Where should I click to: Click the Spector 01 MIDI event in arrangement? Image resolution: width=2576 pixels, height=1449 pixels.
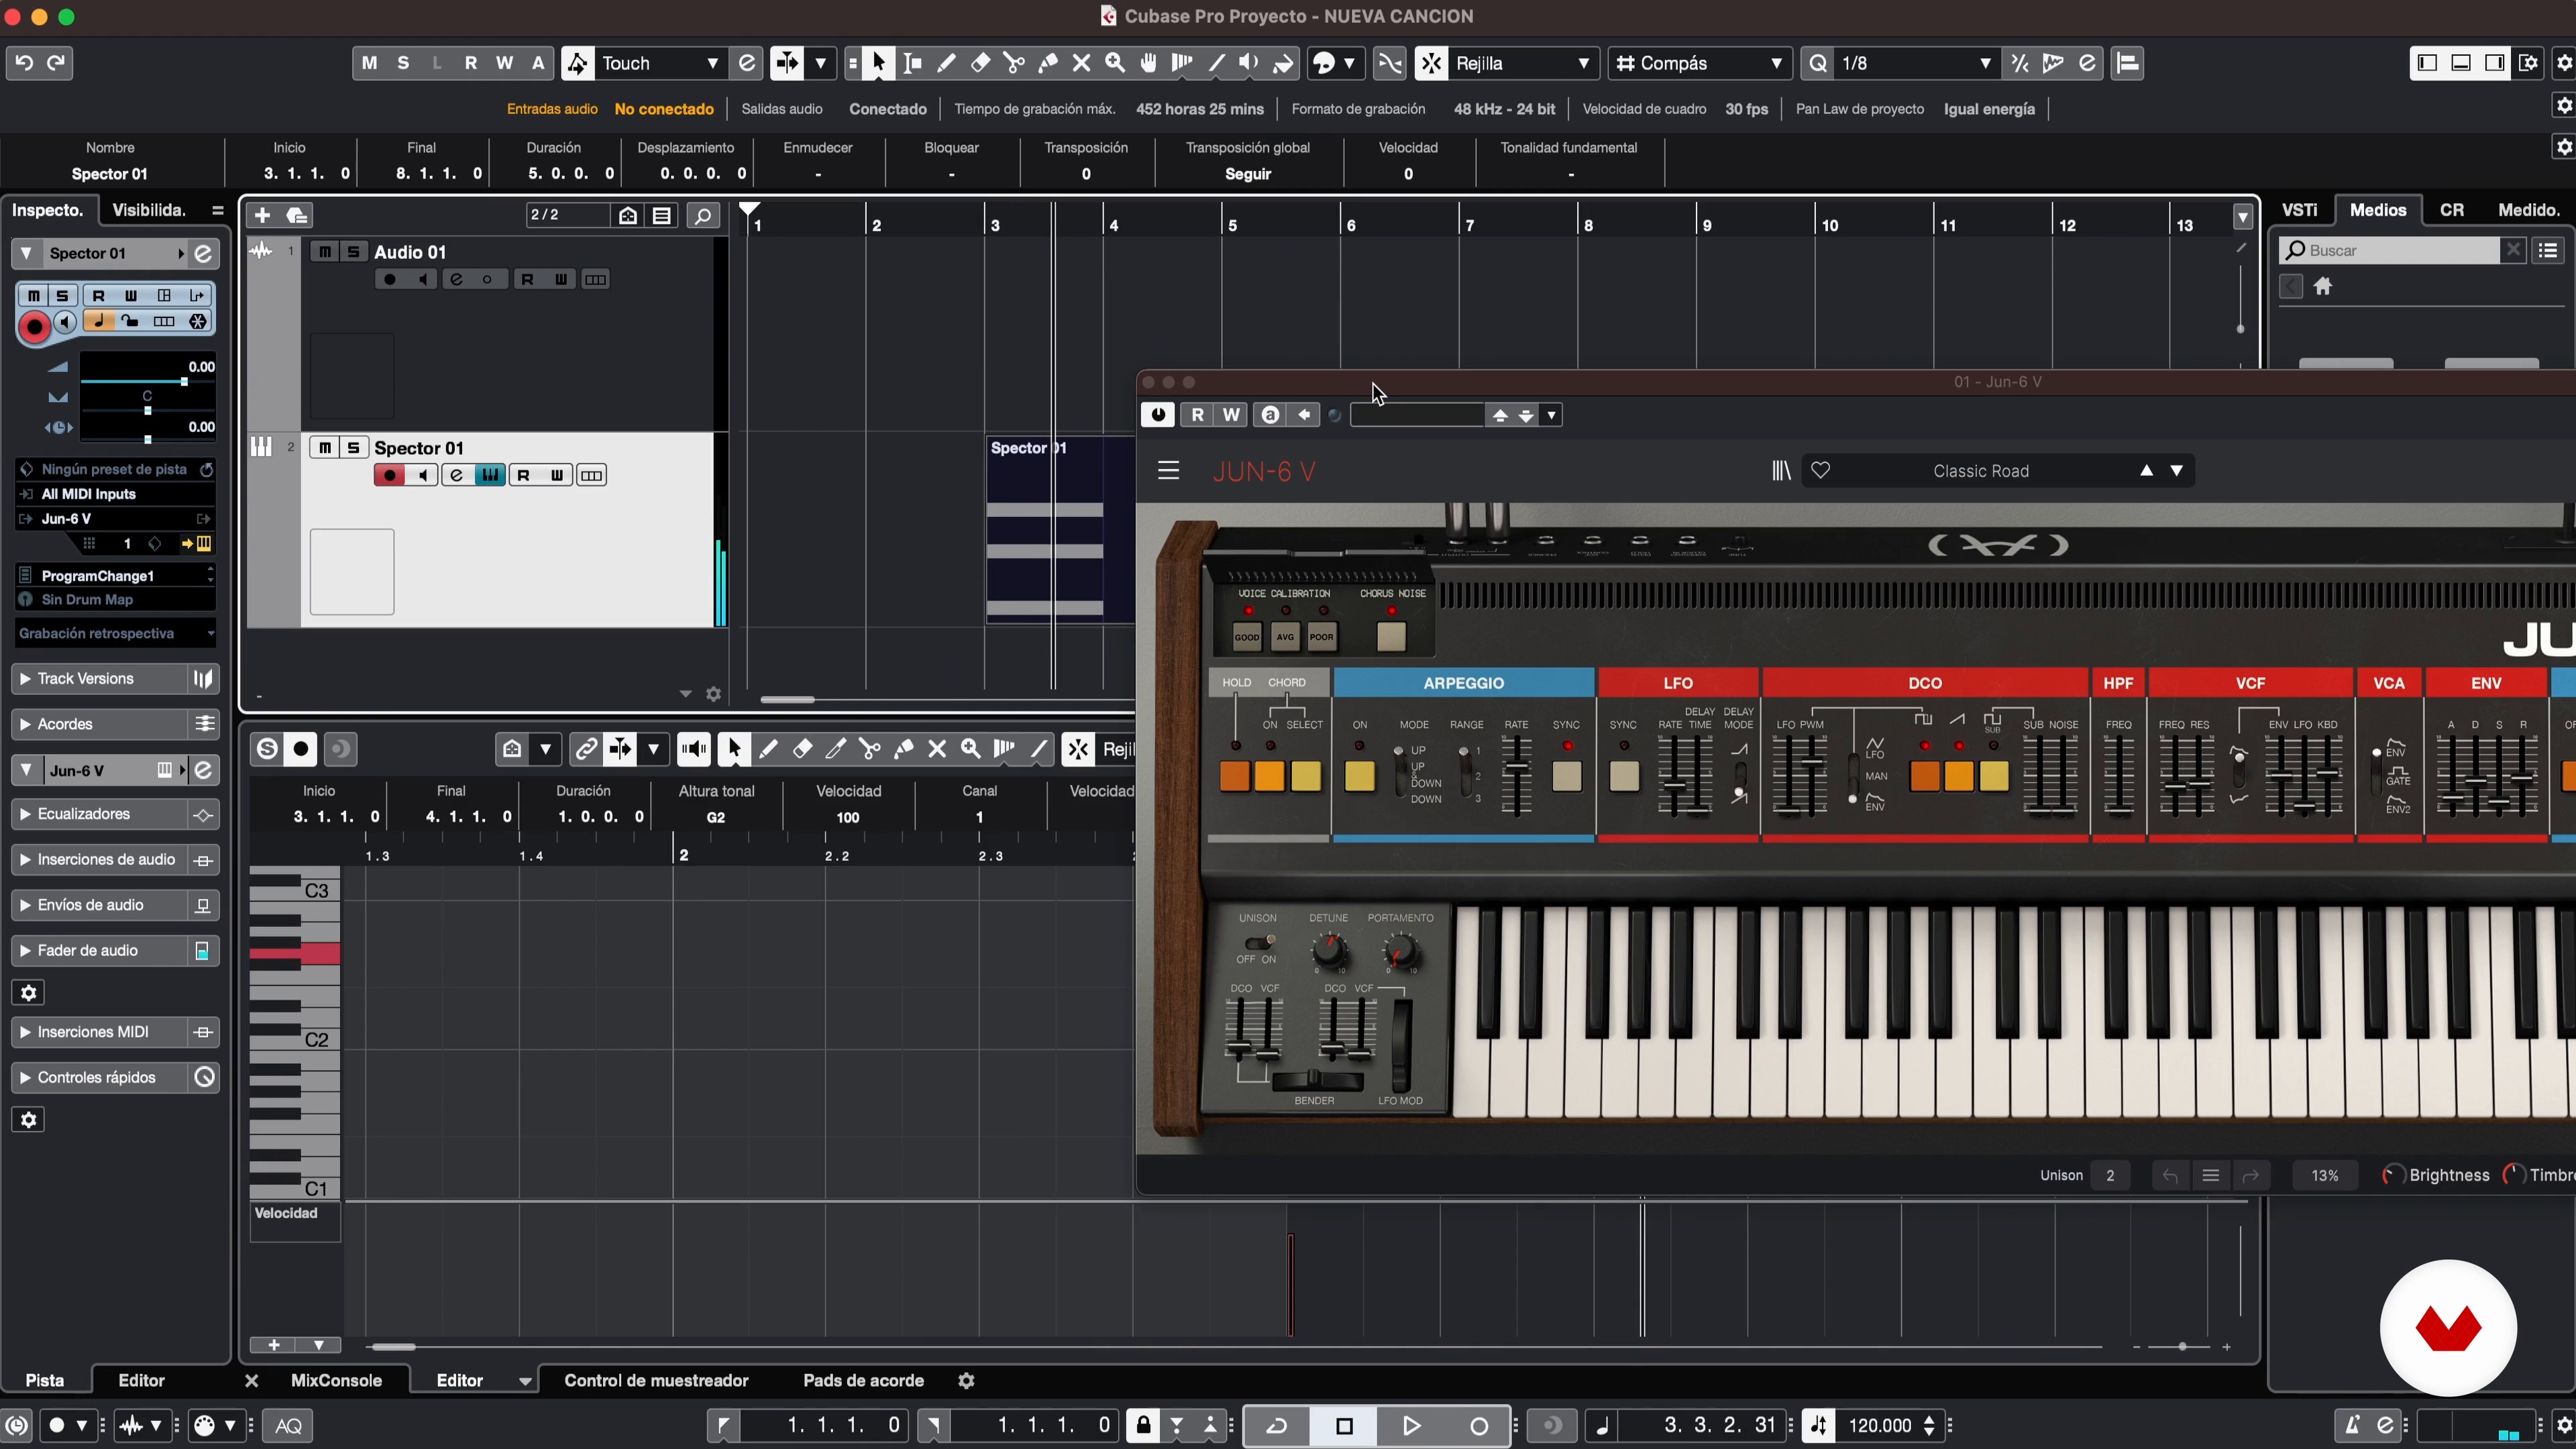1060,530
